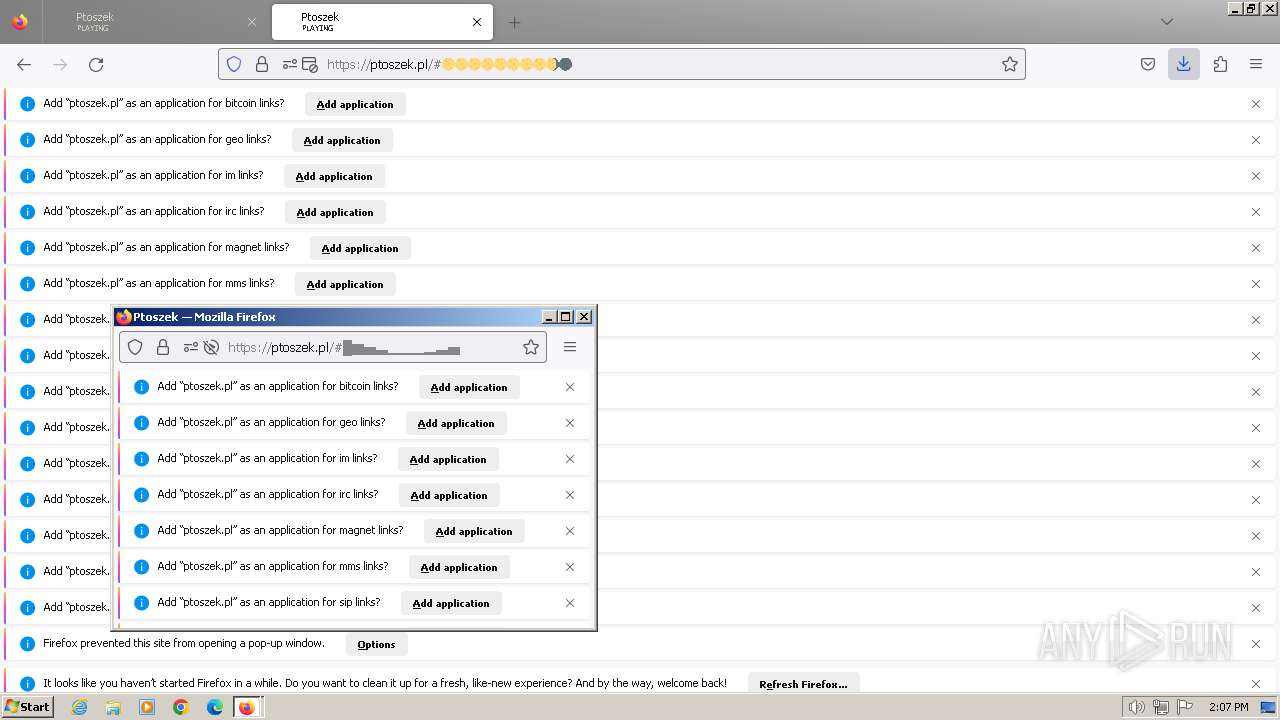Add application for geo links in popup
The width and height of the screenshot is (1280, 720).
click(456, 423)
